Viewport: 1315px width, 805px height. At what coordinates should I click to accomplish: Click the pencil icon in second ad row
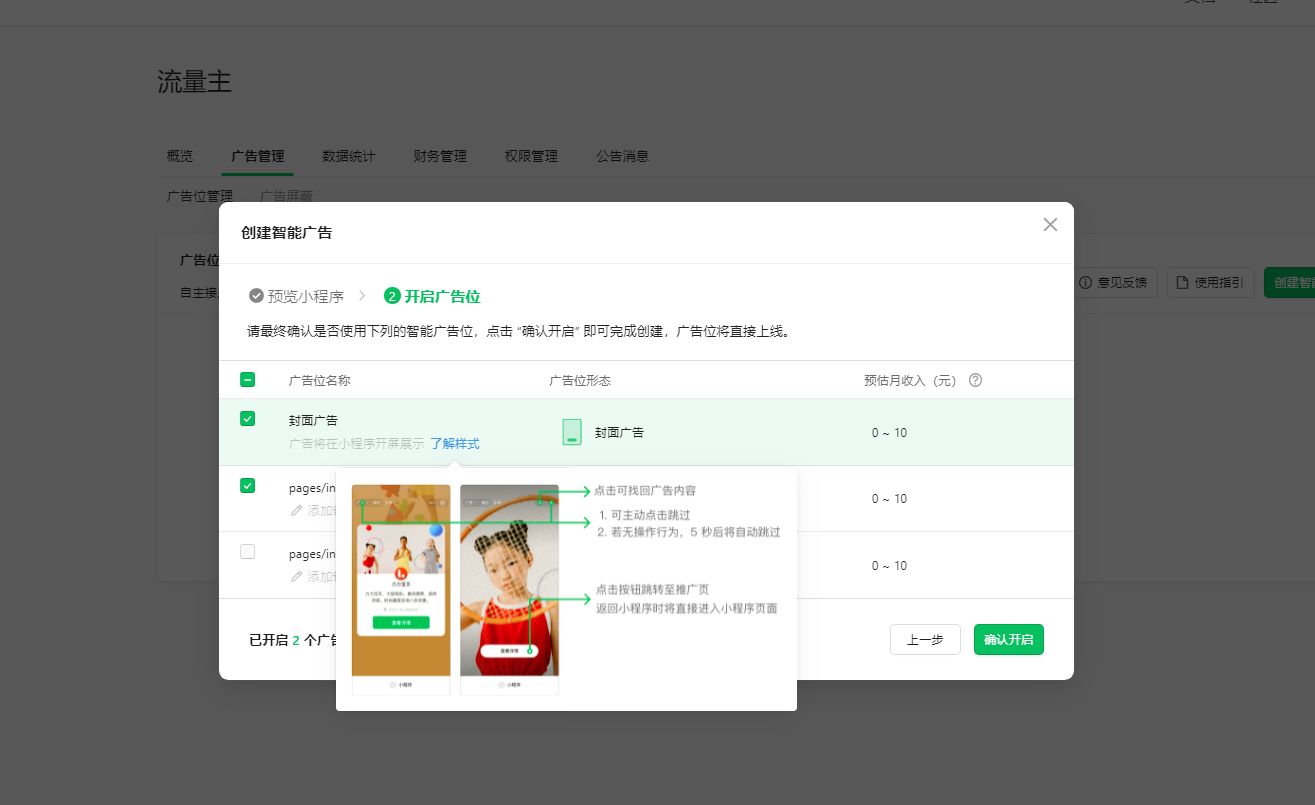(x=296, y=510)
